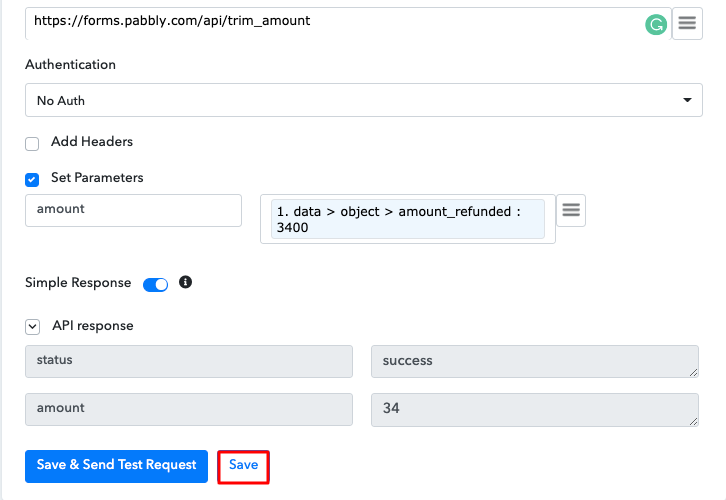Open the hamburger menu beside amount_refunded value
This screenshot has width=726, height=500.
(571, 210)
